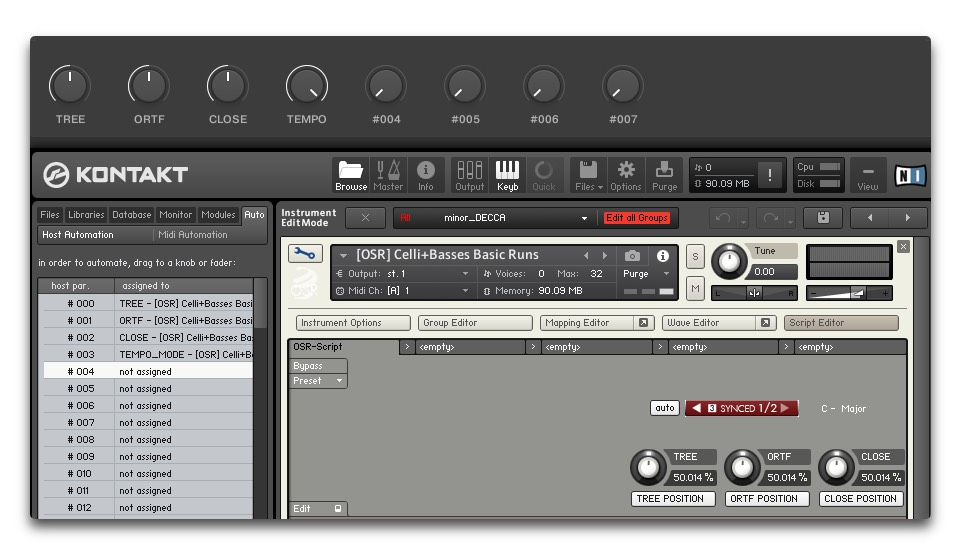Viewport: 962px width, 555px height.
Task: Open the Browse folder icon
Action: [351, 175]
